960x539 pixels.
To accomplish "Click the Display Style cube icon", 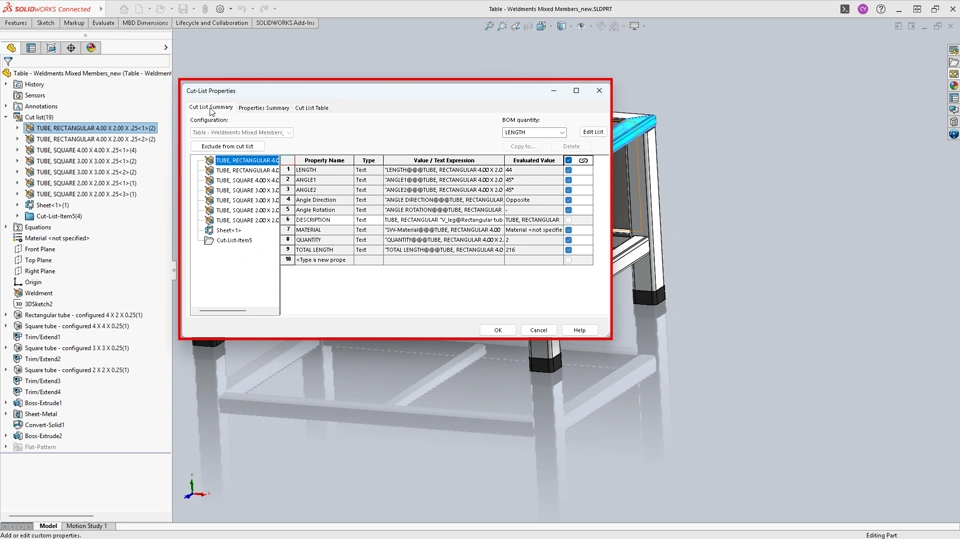I will coord(561,26).
